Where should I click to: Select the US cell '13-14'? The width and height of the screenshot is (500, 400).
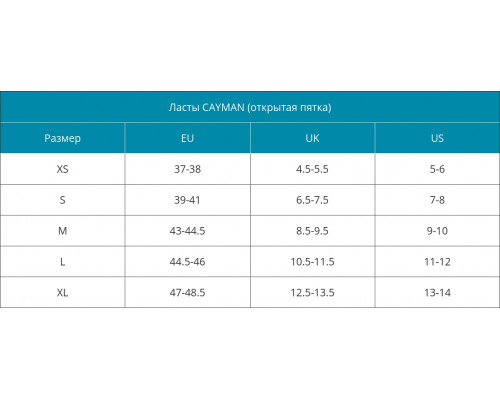pos(437,293)
